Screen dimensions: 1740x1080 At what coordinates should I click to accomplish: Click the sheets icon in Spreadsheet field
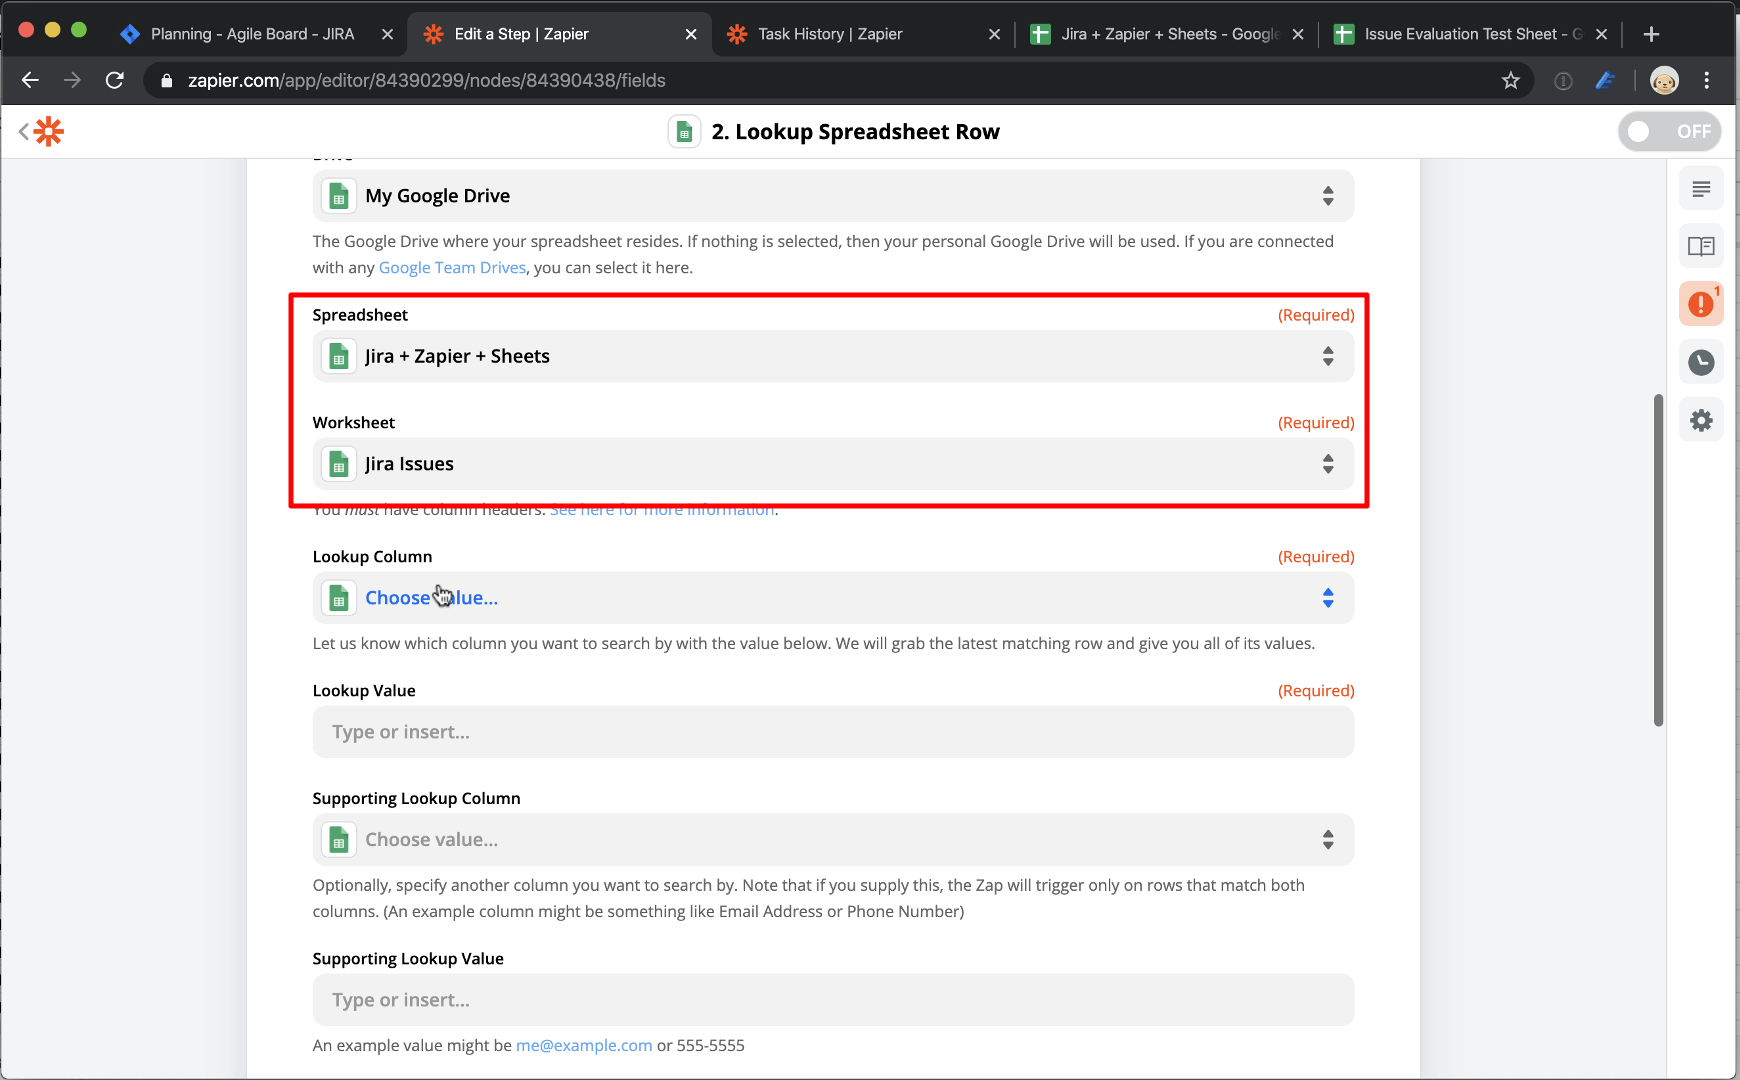point(339,356)
